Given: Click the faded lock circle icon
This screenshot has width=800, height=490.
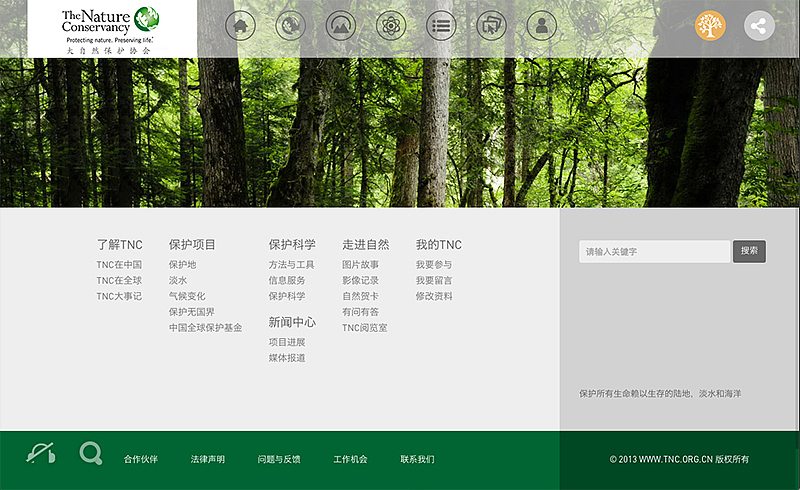Looking at the screenshot, I should point(592,26).
